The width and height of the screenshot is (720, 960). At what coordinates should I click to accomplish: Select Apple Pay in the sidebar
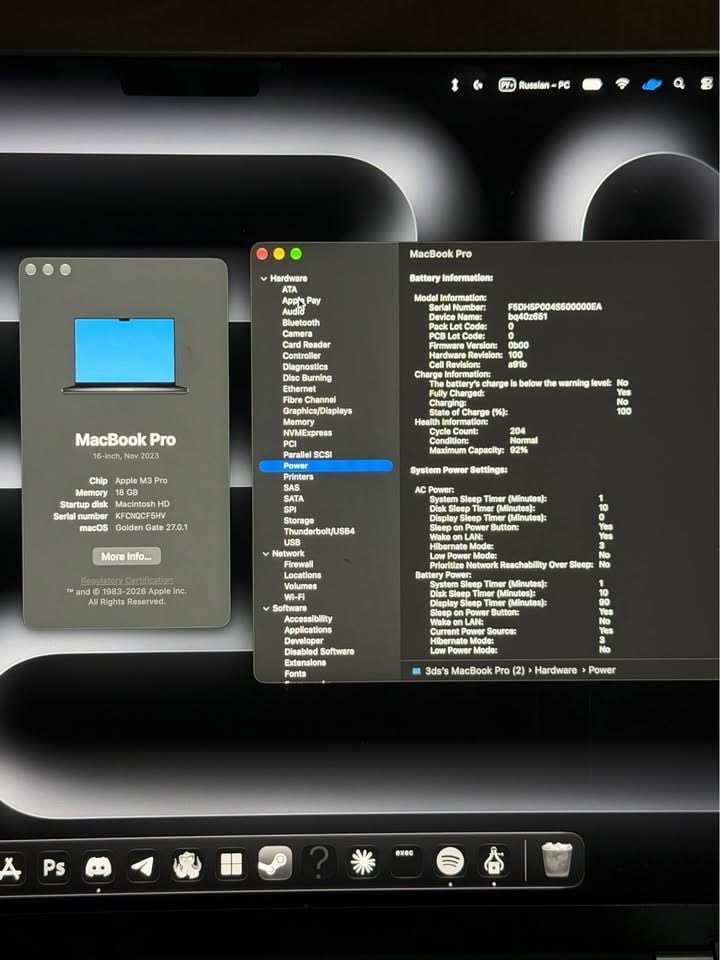click(x=301, y=301)
